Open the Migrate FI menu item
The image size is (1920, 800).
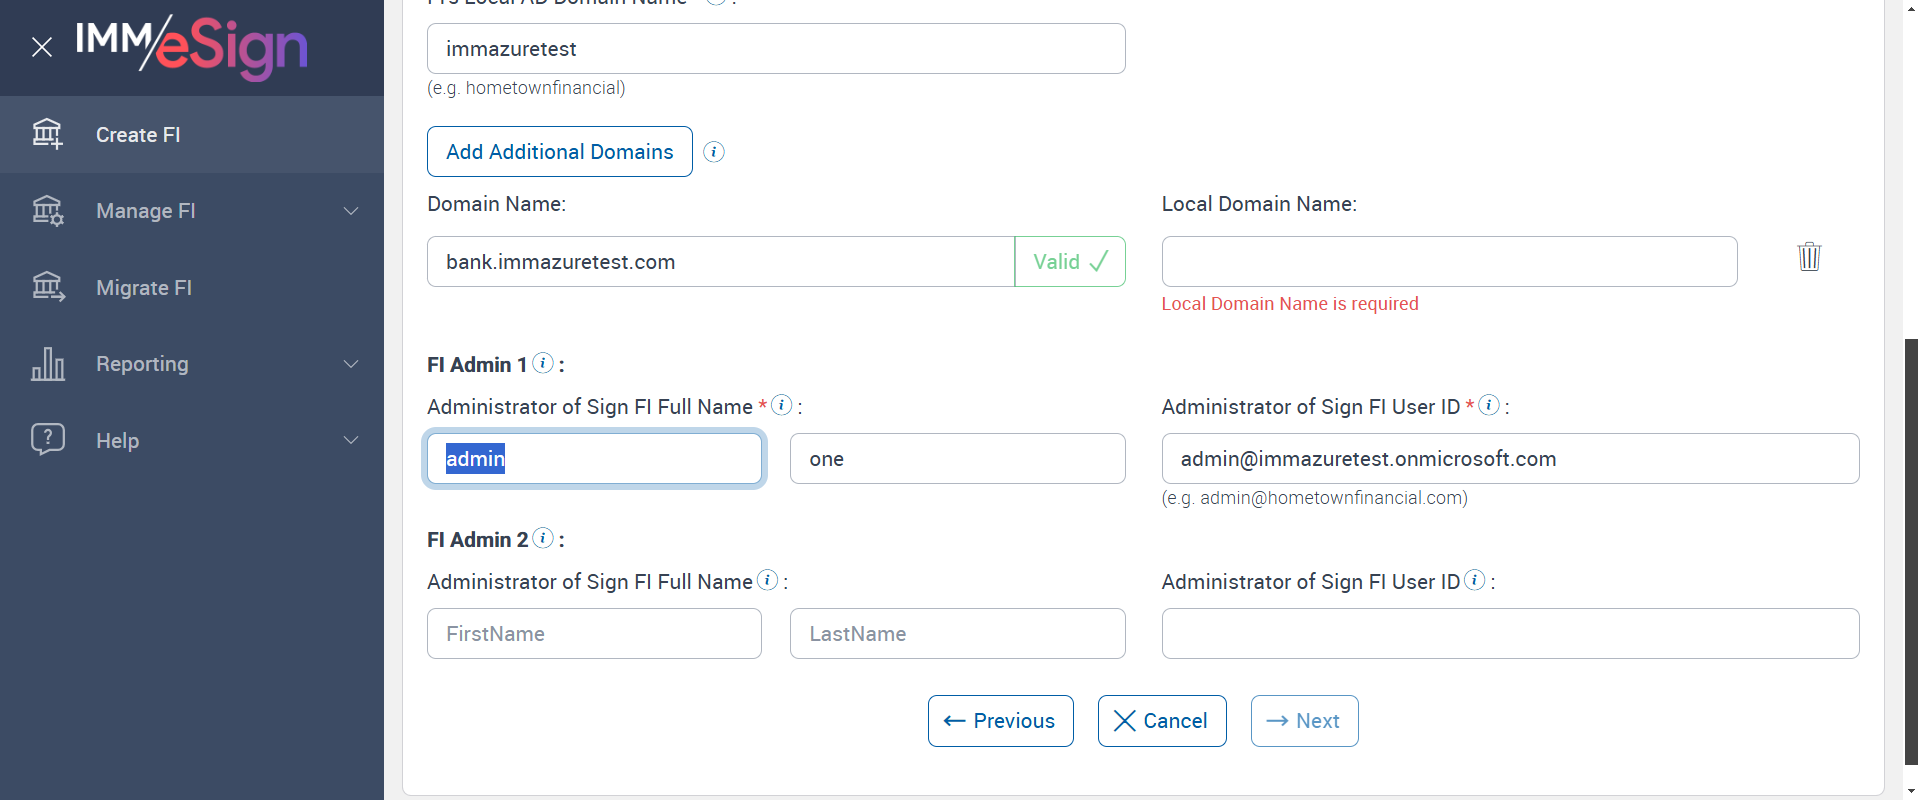point(144,288)
